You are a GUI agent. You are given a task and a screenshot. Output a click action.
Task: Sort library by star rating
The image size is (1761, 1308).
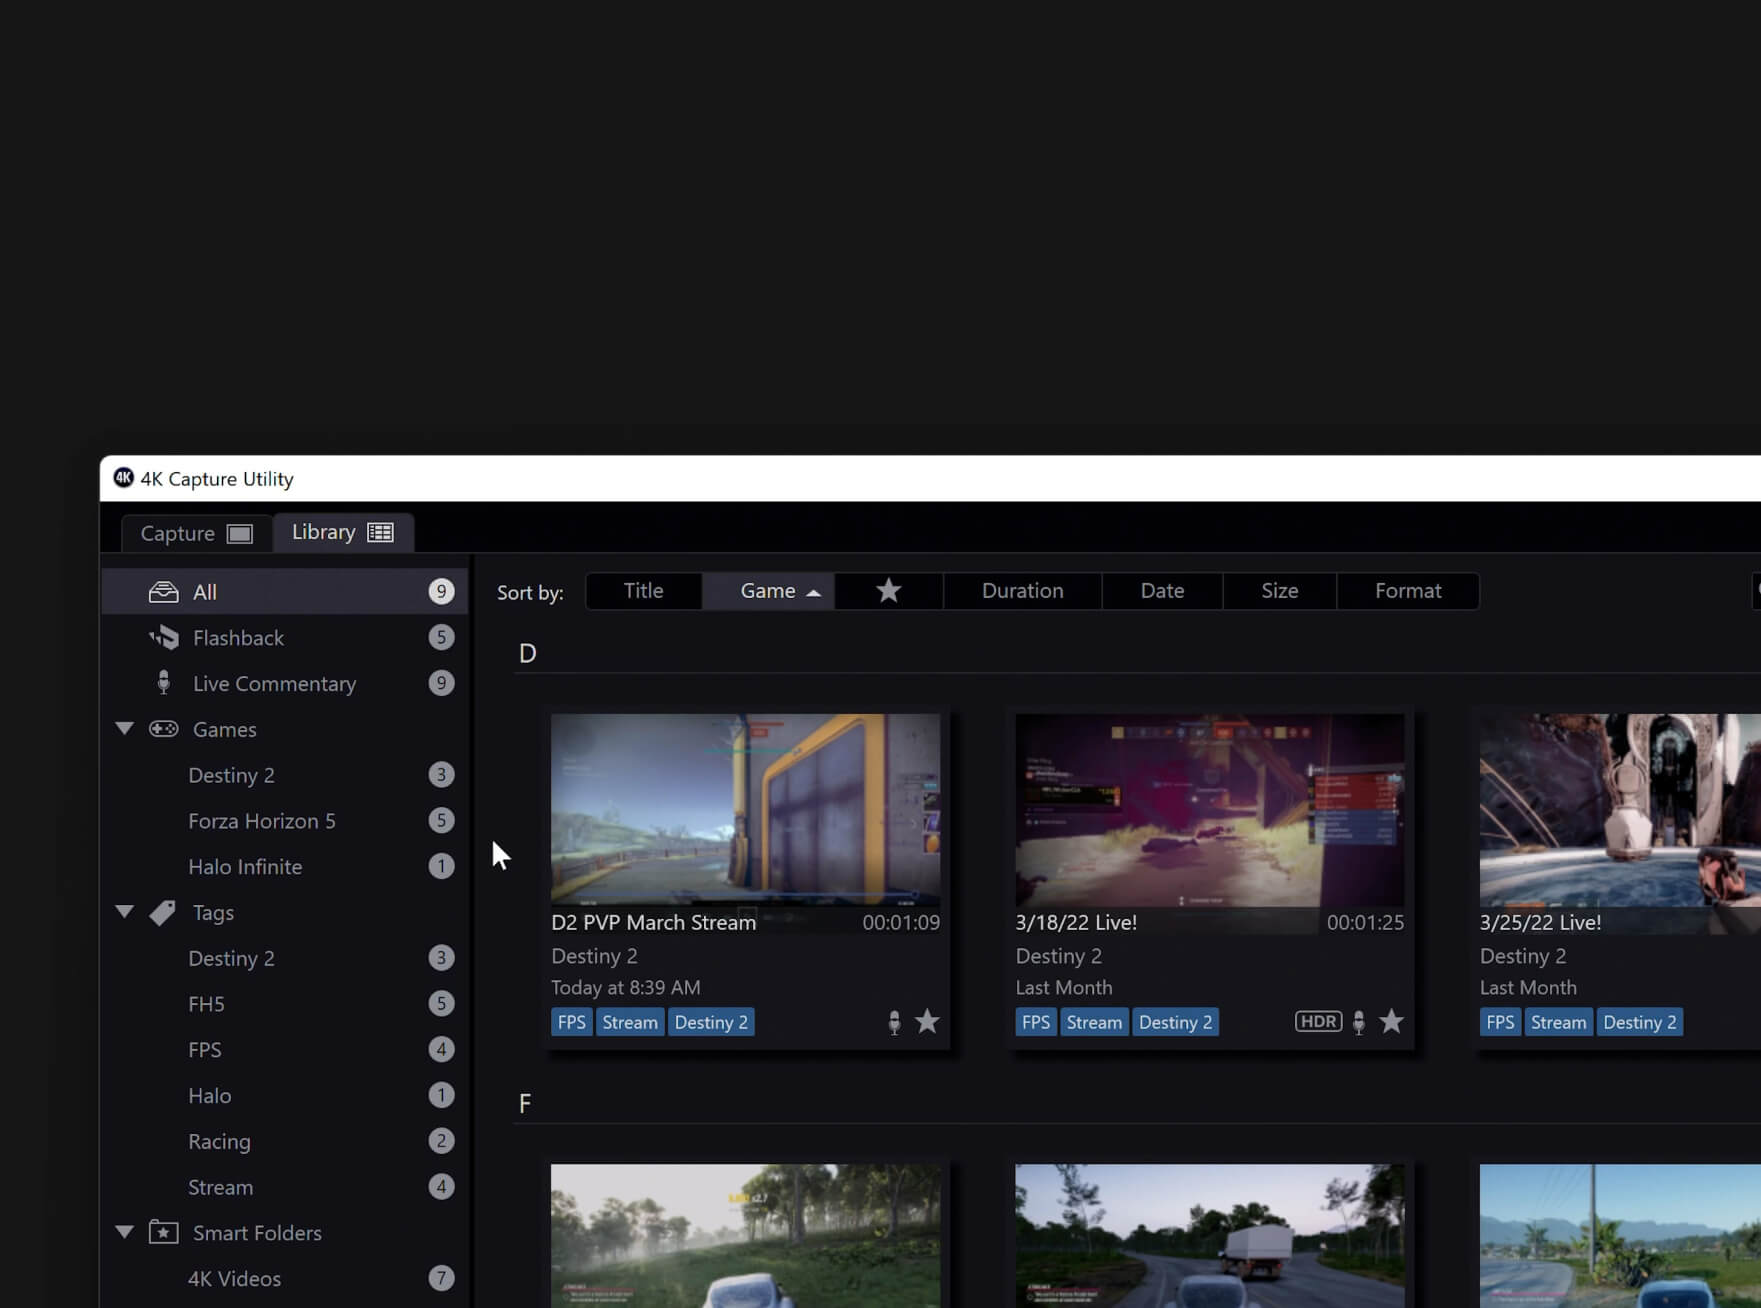click(888, 591)
